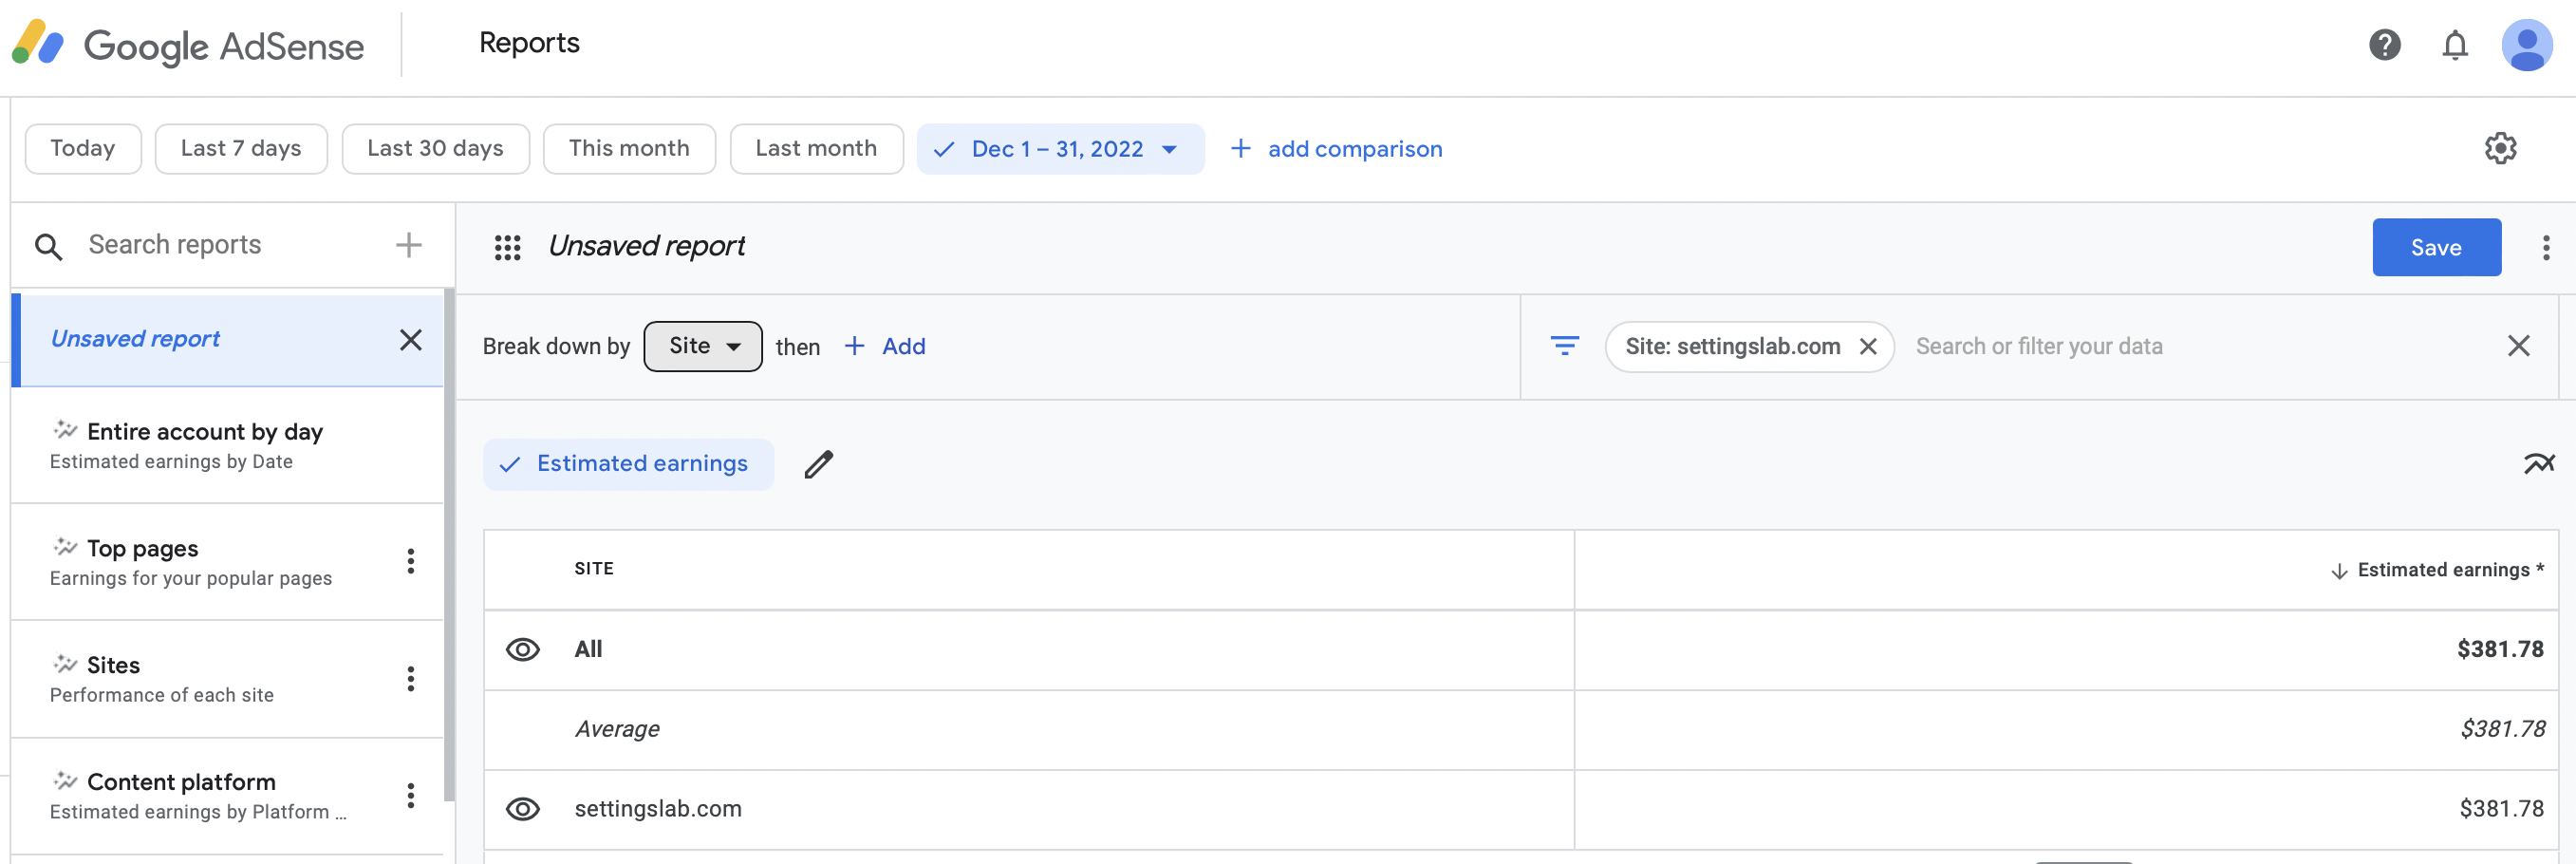Edit metrics with the pencil icon
Image resolution: width=2576 pixels, height=864 pixels.
pyautogui.click(x=818, y=464)
